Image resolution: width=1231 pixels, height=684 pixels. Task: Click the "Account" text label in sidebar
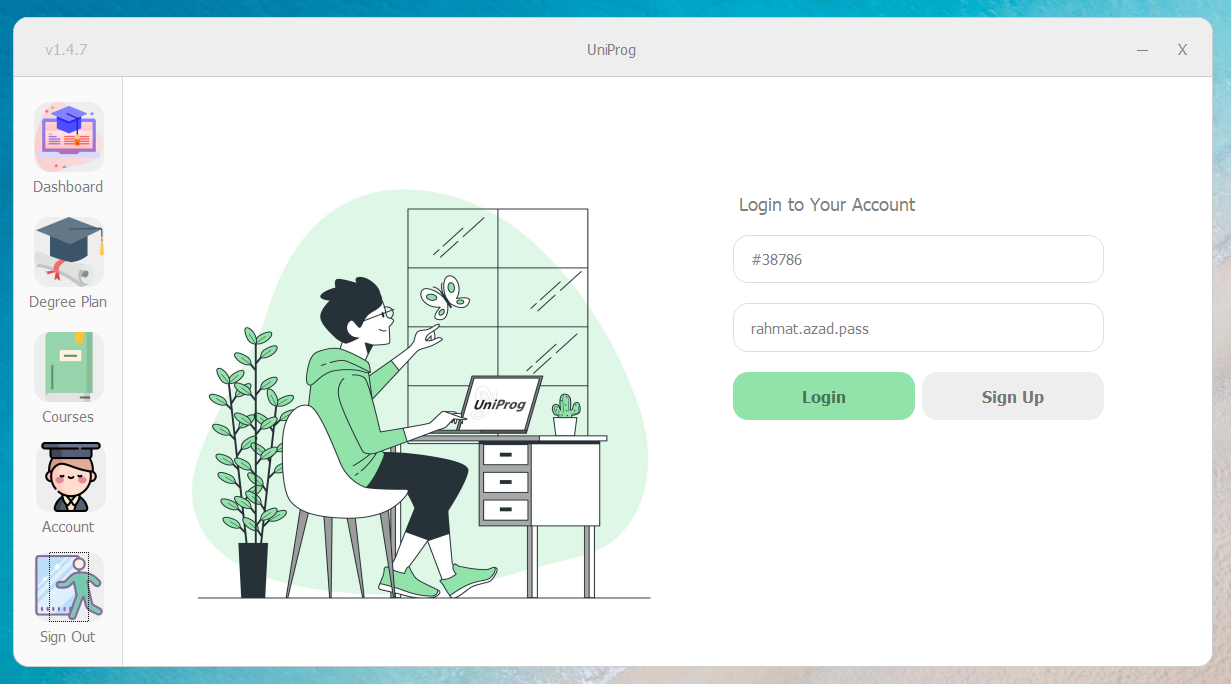[68, 527]
